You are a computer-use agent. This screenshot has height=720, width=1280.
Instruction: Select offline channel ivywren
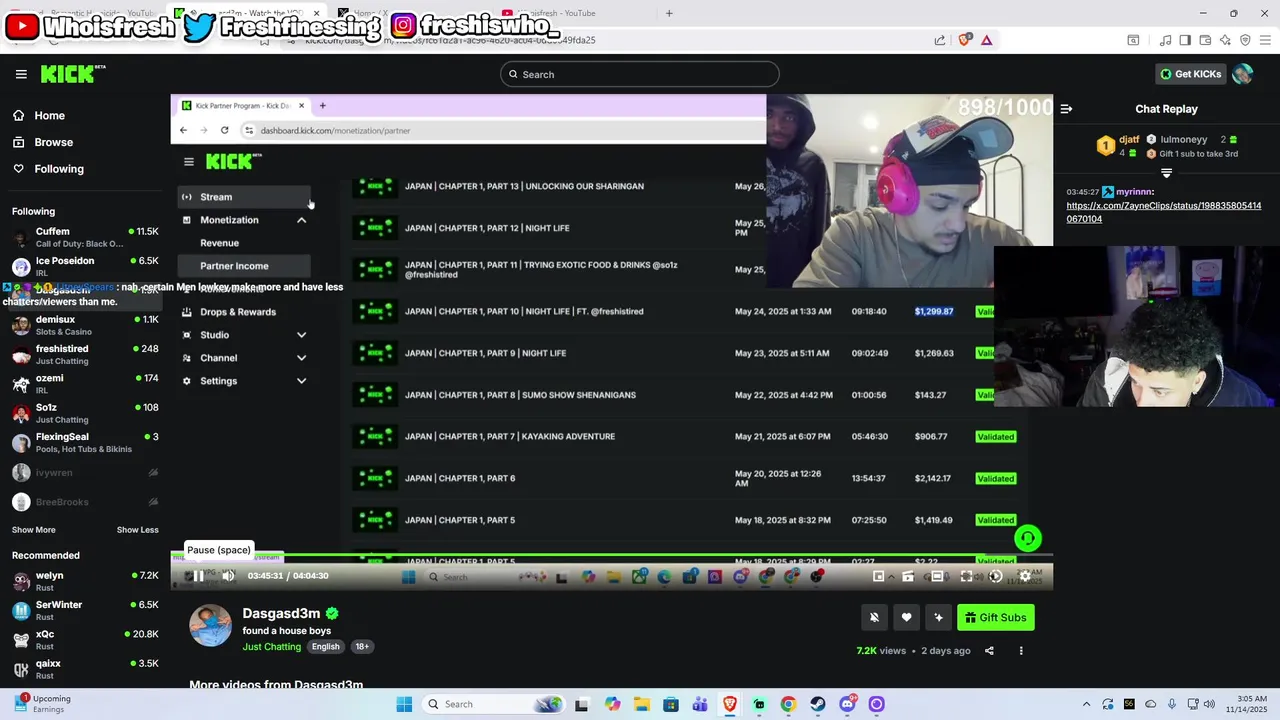pyautogui.click(x=84, y=472)
